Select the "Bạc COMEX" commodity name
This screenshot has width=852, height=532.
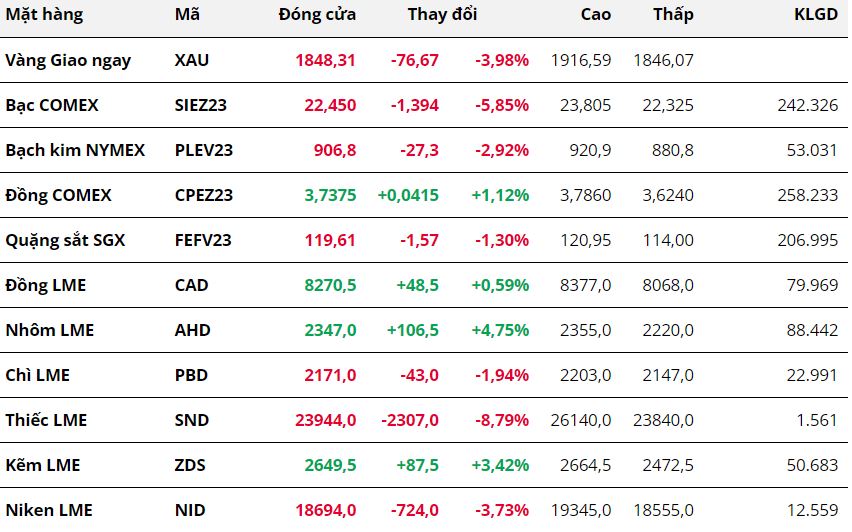tap(52, 105)
